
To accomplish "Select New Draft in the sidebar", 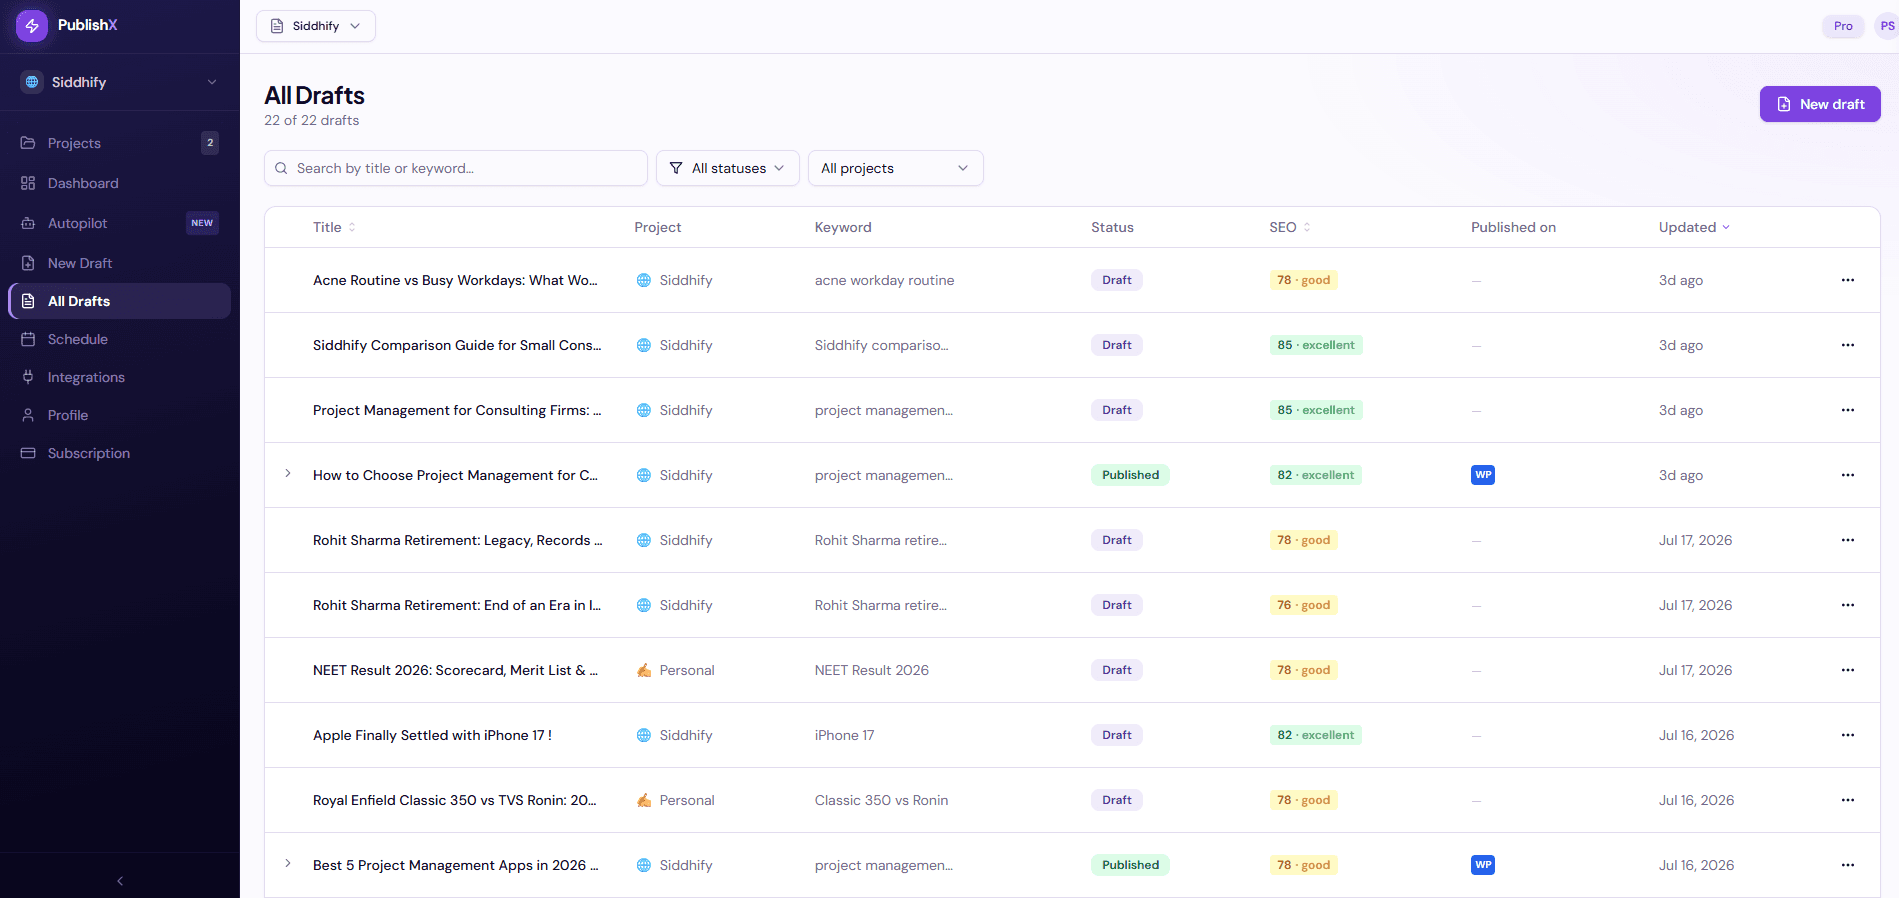I will [x=120, y=263].
